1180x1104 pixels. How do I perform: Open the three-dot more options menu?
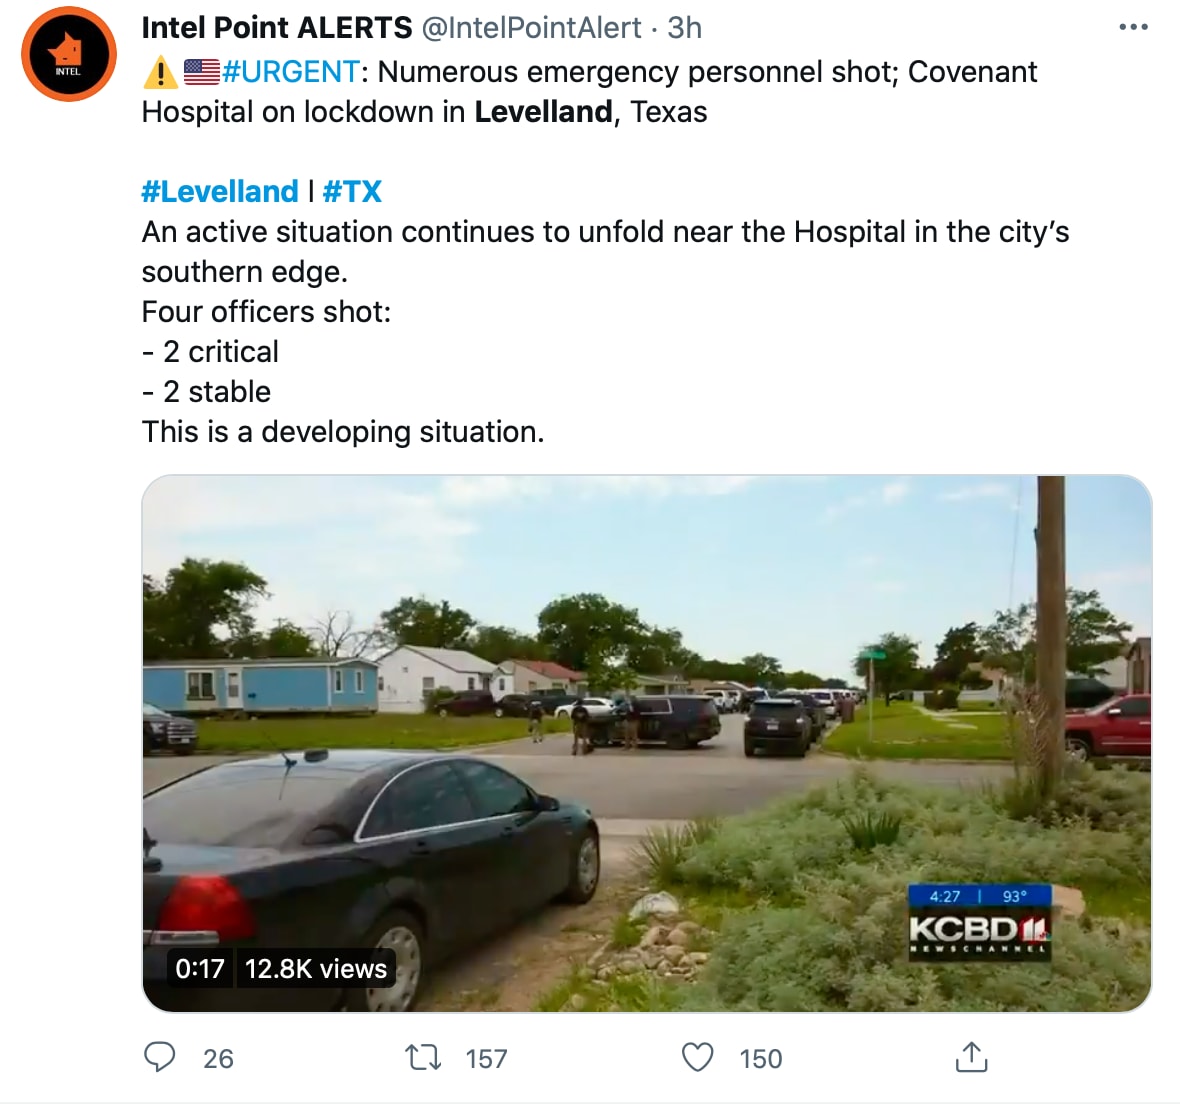click(x=1133, y=28)
